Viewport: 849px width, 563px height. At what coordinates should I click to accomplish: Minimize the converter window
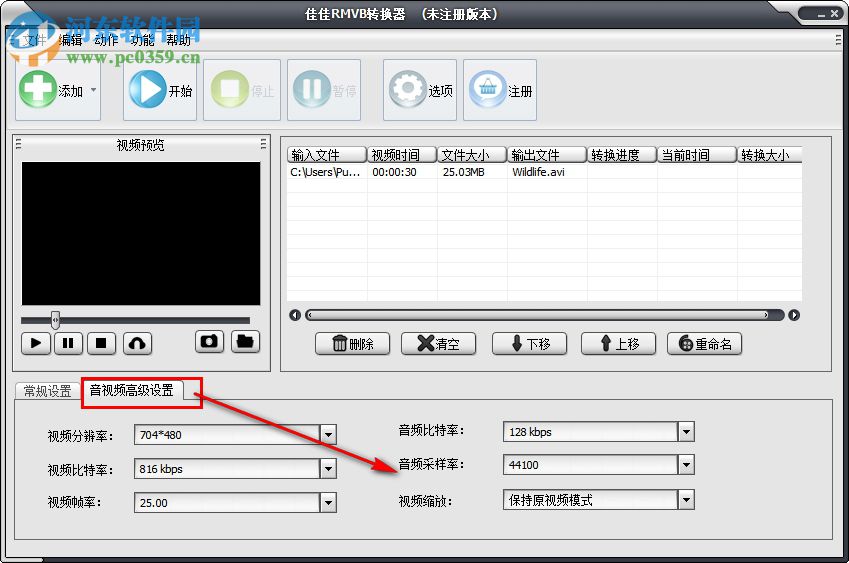821,15
